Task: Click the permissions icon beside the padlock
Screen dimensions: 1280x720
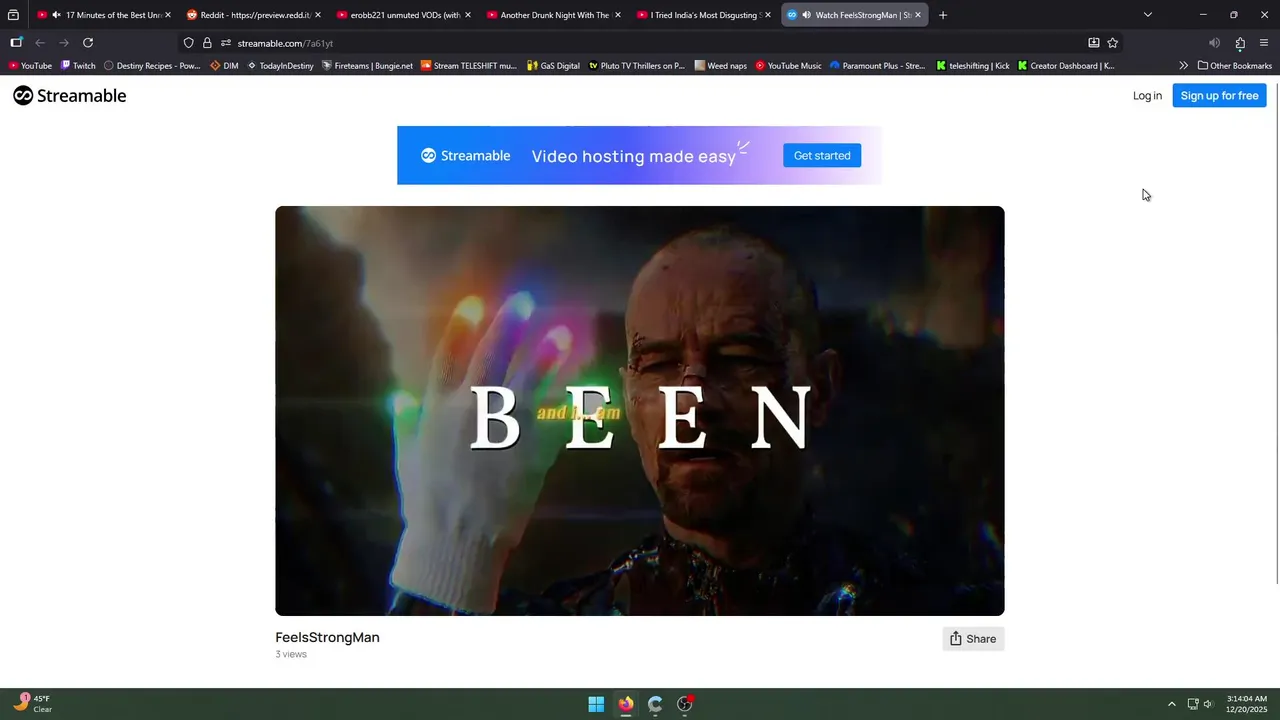Action: pos(226,43)
